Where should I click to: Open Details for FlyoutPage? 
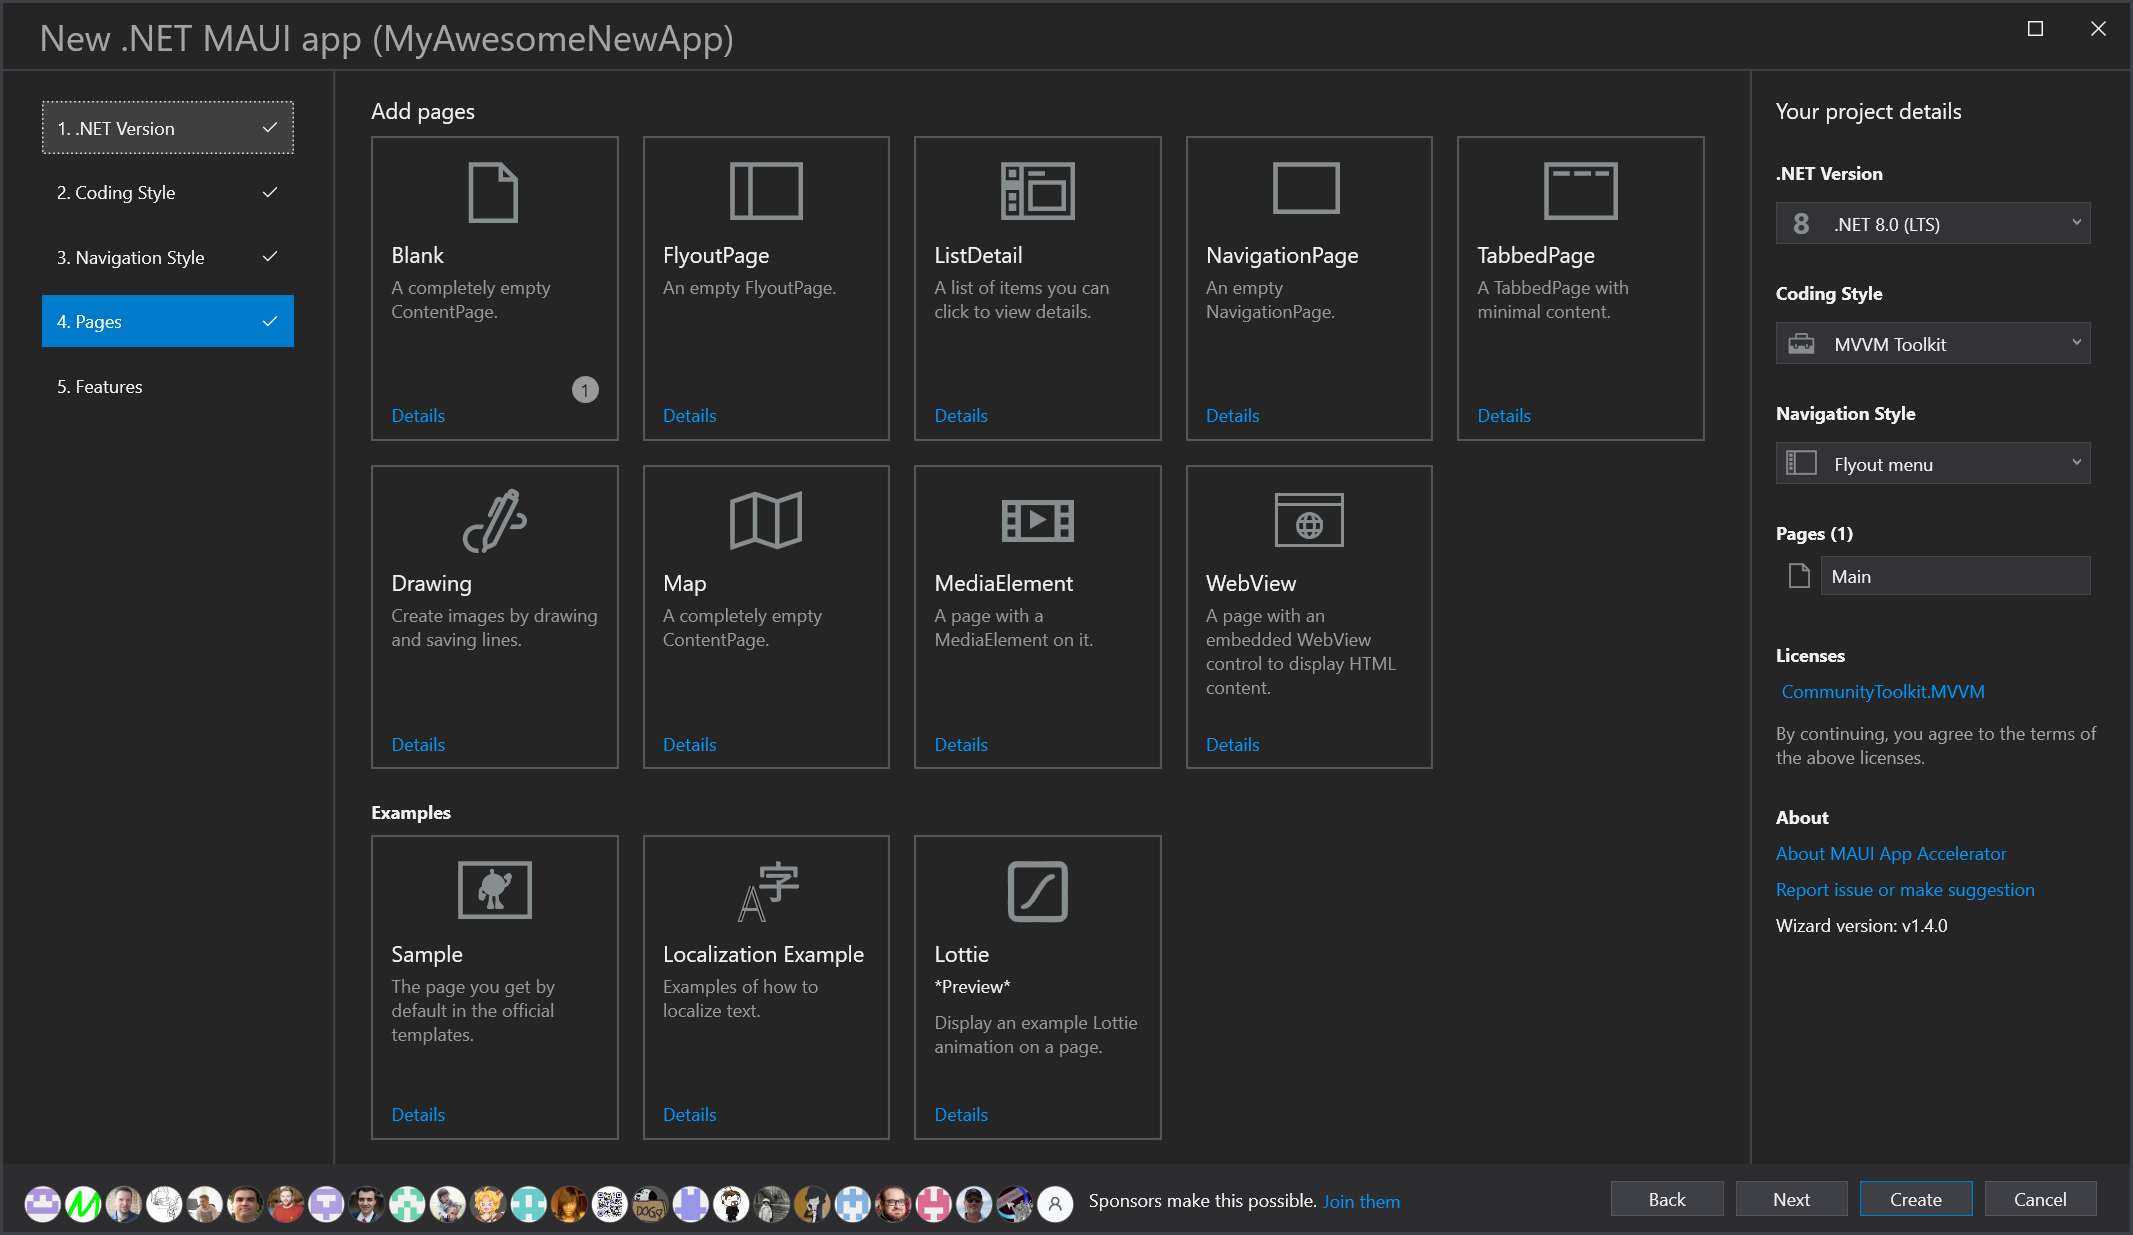(689, 416)
